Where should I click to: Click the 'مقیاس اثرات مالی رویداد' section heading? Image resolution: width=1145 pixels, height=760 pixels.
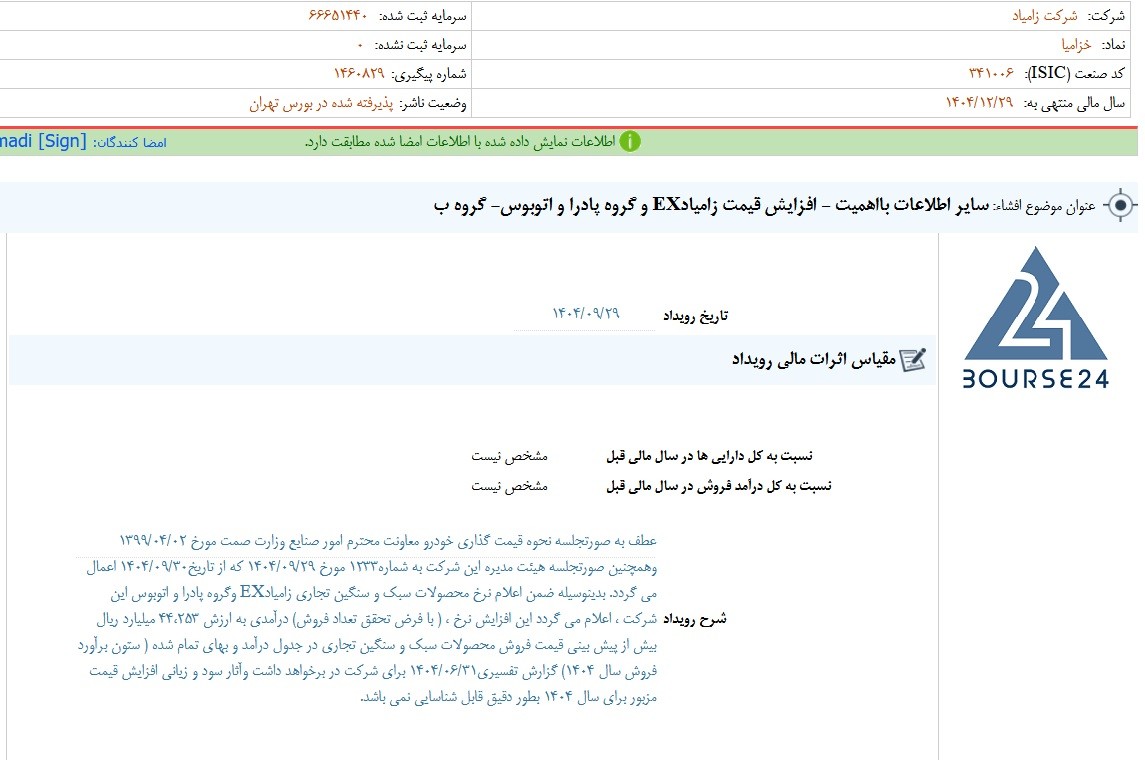pos(813,359)
